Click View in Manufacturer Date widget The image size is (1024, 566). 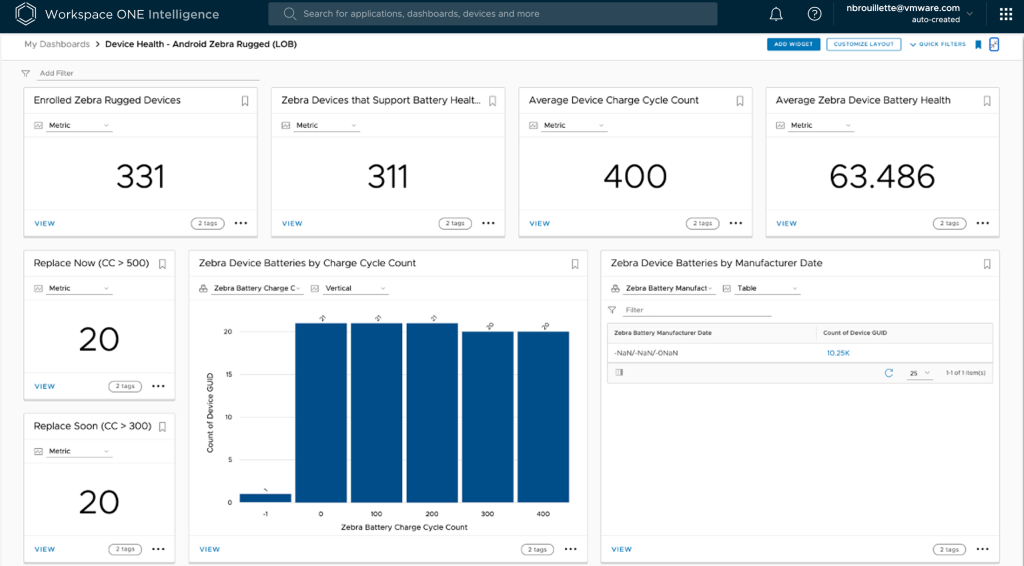click(x=622, y=549)
